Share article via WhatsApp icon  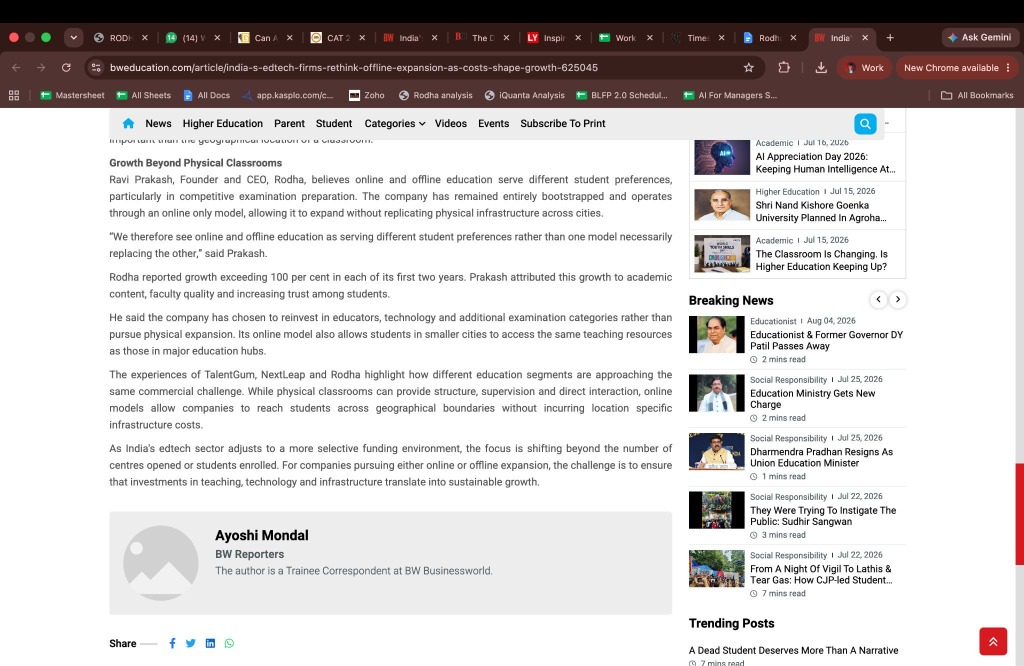(229, 643)
